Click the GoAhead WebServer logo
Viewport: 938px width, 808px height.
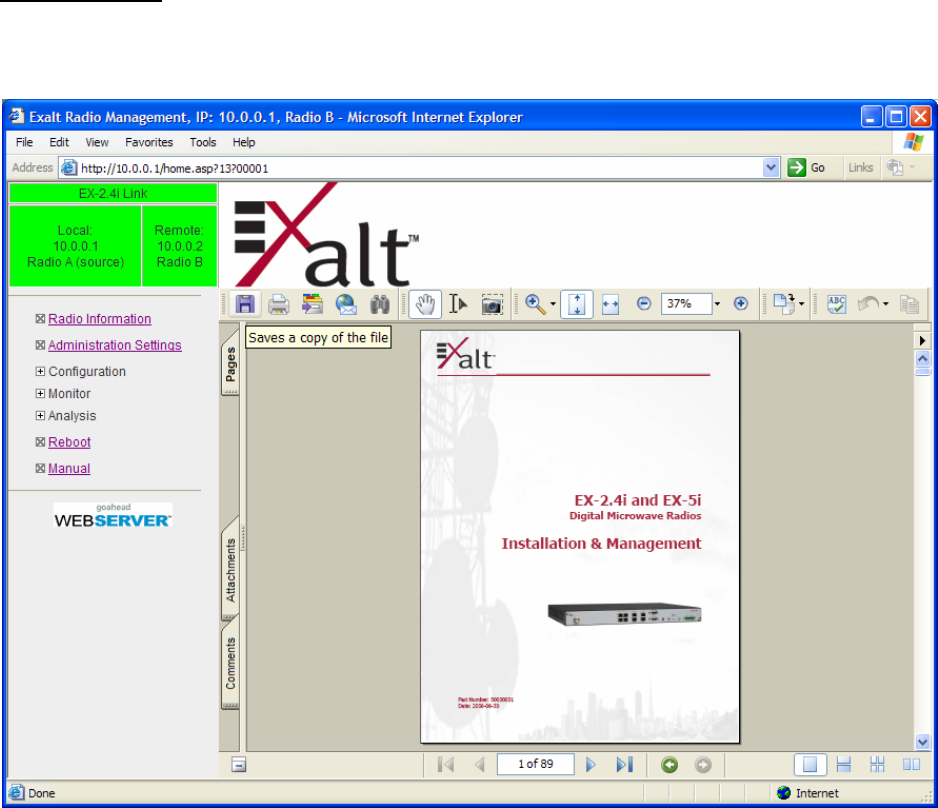tap(112, 516)
